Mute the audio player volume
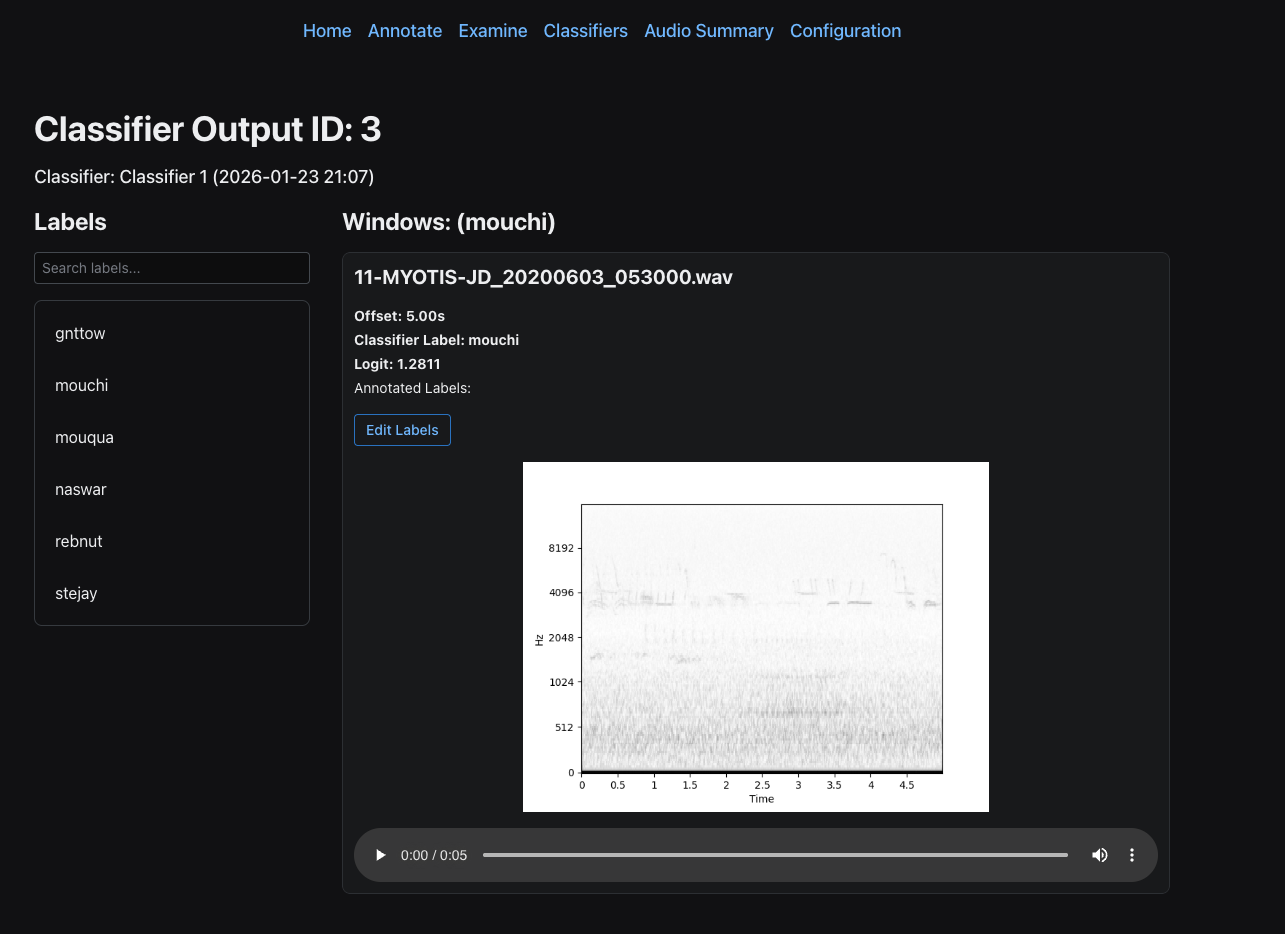Screen dimensions: 1285x934 point(1099,855)
